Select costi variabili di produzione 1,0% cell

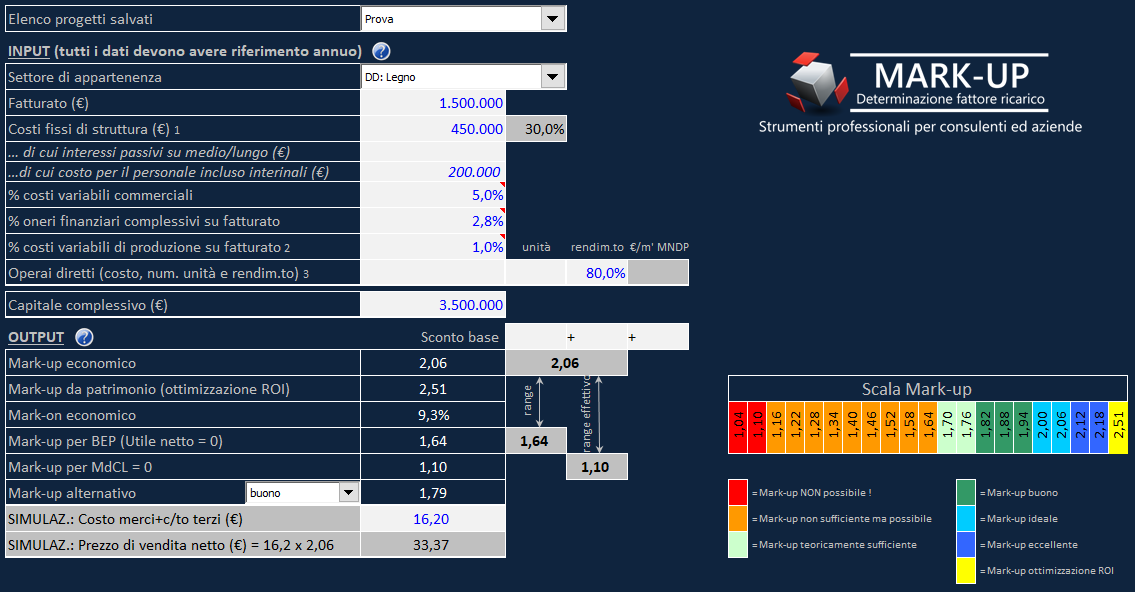tap(433, 248)
